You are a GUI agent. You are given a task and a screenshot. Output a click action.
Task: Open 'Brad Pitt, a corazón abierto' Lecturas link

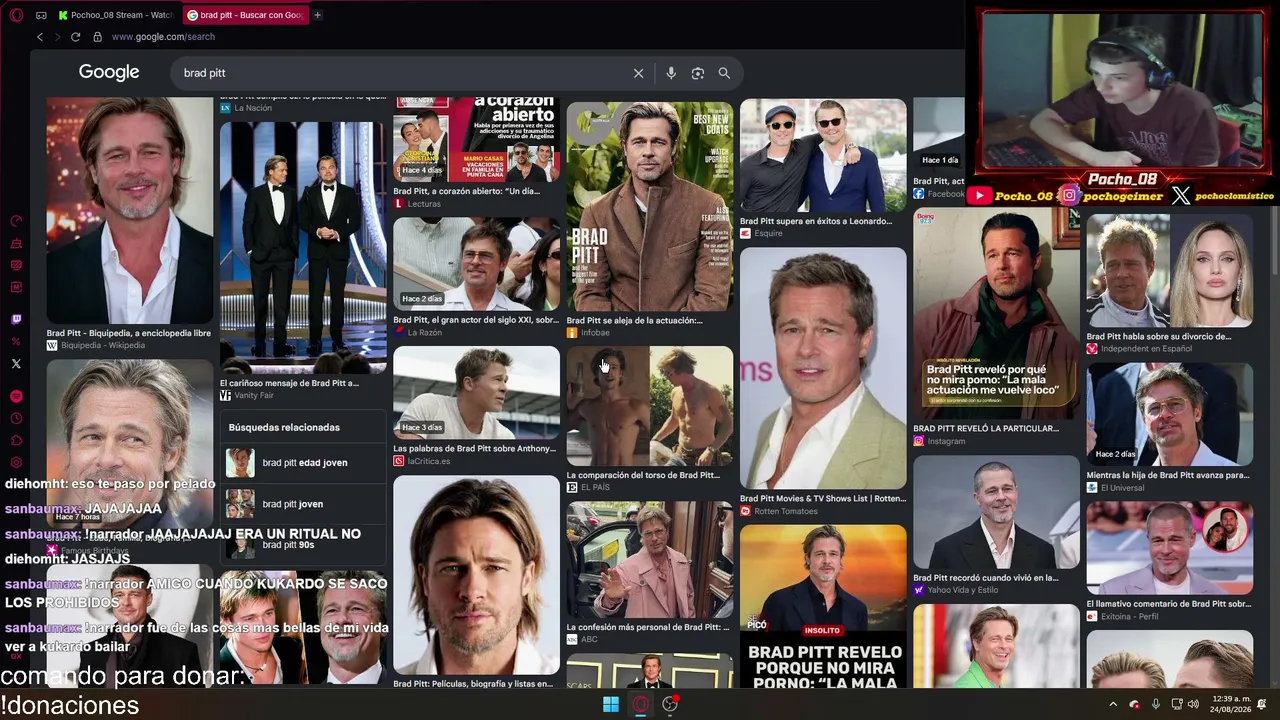466,191
